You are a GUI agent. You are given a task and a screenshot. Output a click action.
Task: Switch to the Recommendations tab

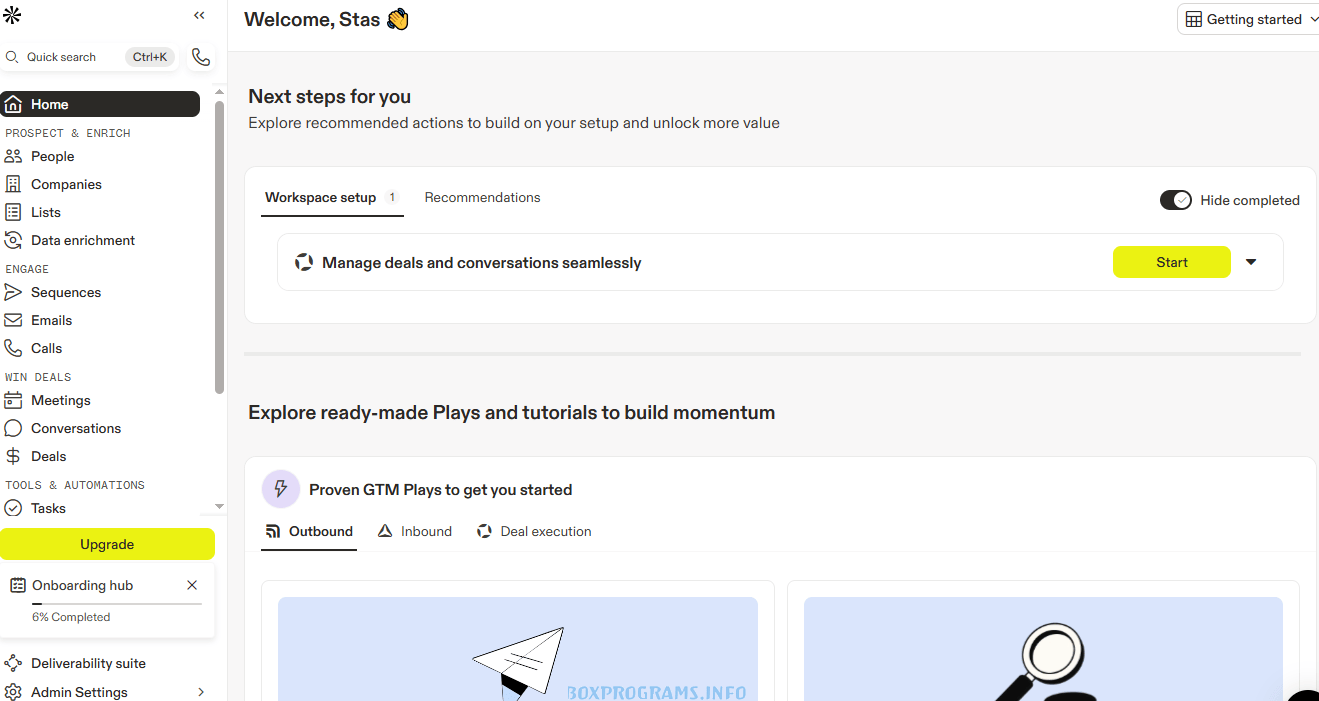[482, 198]
